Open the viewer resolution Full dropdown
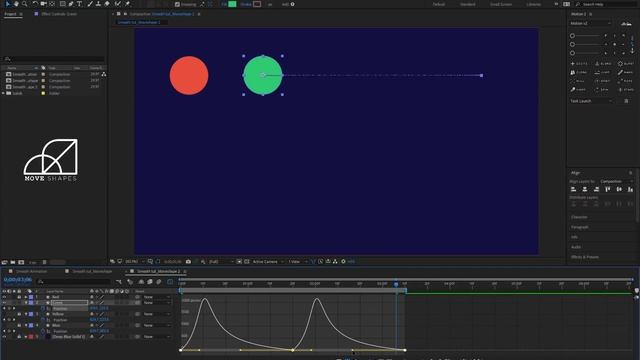The width and height of the screenshot is (640, 360). point(221,261)
